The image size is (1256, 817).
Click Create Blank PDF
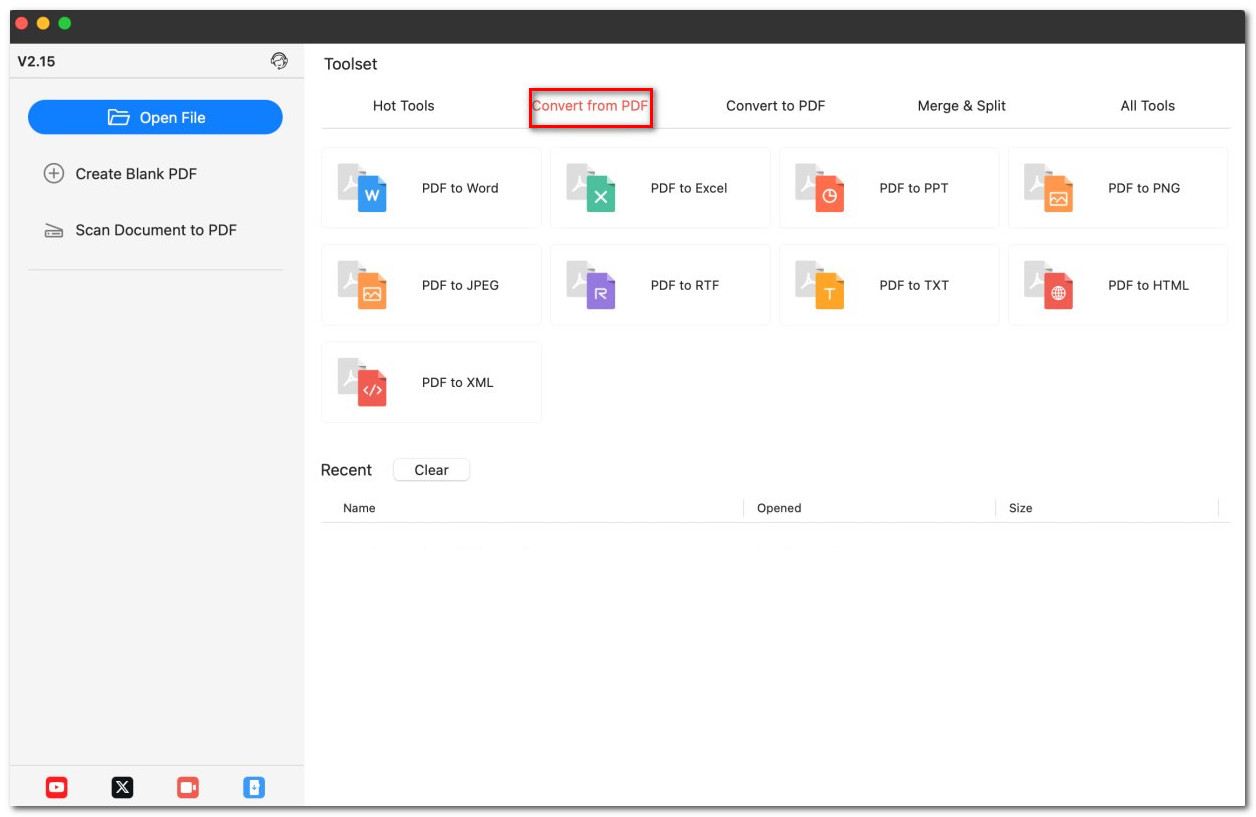point(136,174)
